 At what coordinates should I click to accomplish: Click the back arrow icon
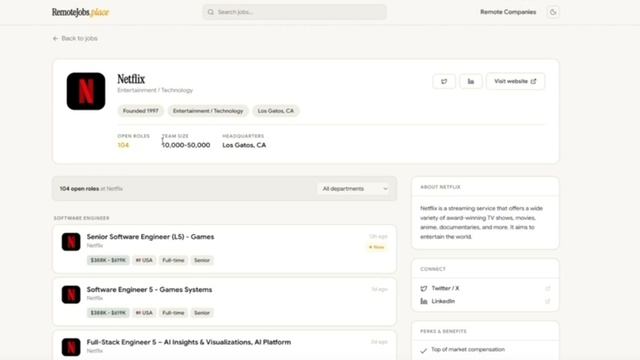coord(56,38)
